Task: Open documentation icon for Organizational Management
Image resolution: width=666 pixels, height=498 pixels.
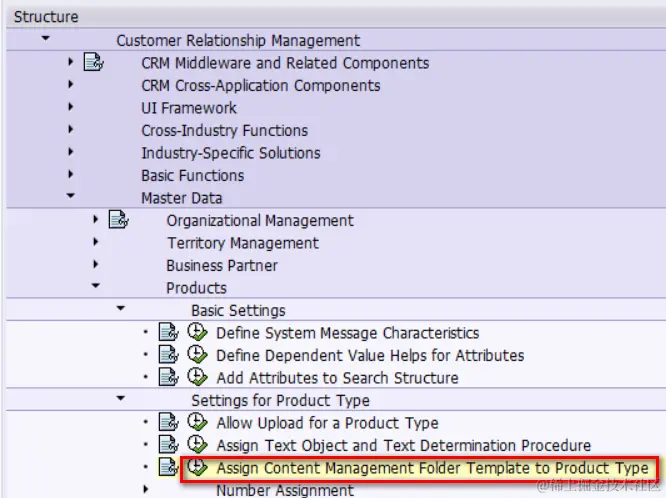Action: (x=119, y=220)
